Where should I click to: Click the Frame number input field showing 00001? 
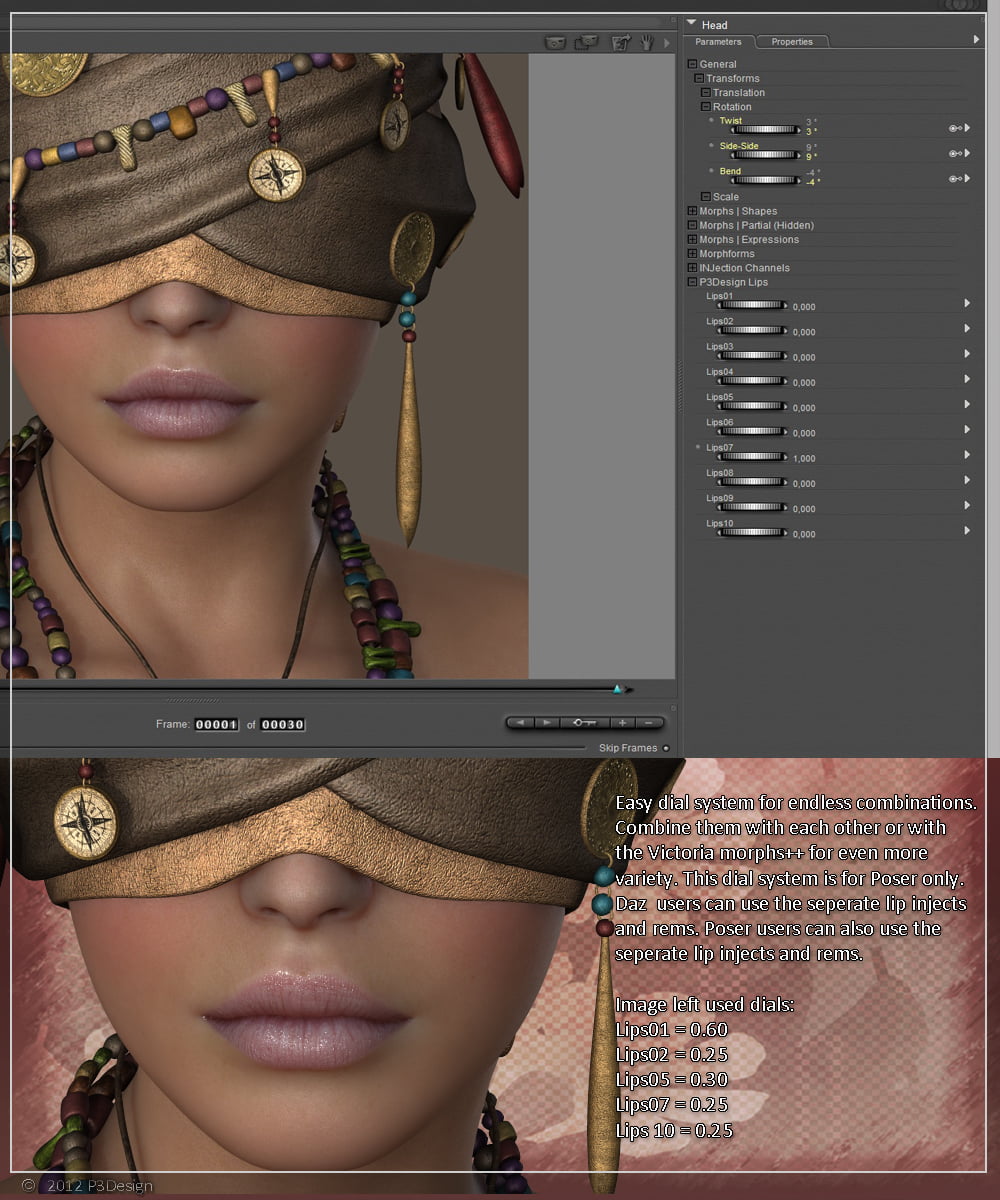pyautogui.click(x=216, y=724)
